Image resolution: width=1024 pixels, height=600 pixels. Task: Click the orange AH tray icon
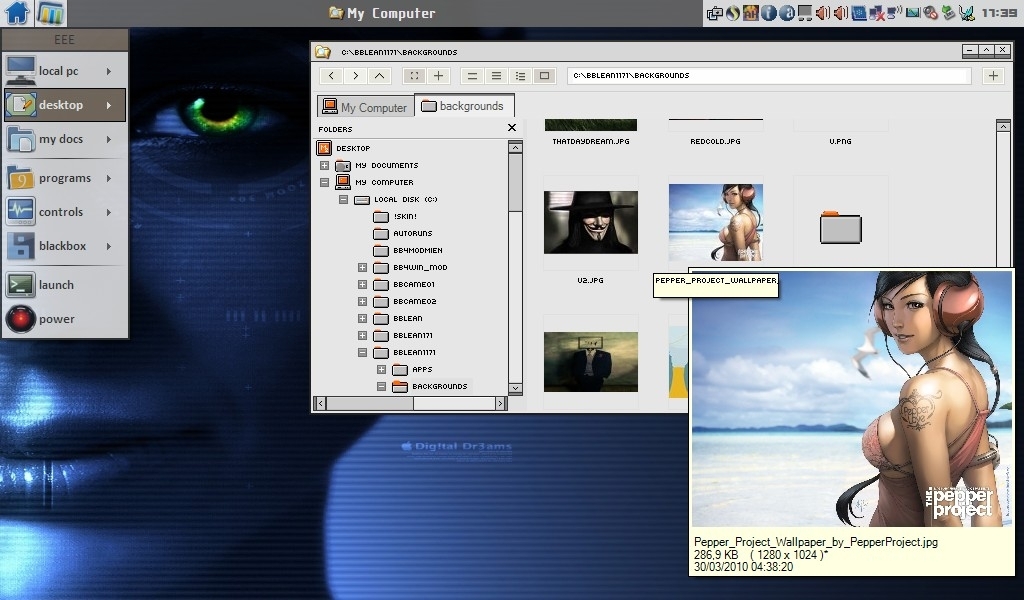click(750, 12)
